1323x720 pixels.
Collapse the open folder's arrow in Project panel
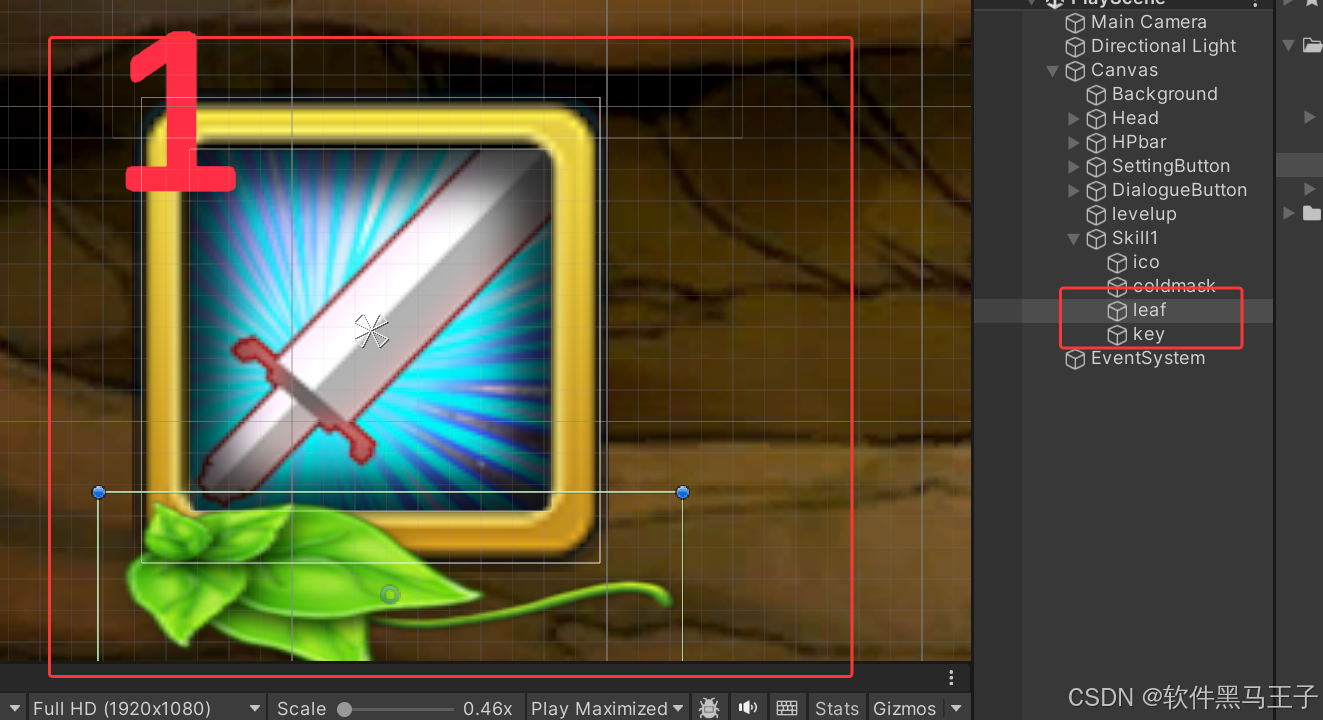(x=1289, y=45)
